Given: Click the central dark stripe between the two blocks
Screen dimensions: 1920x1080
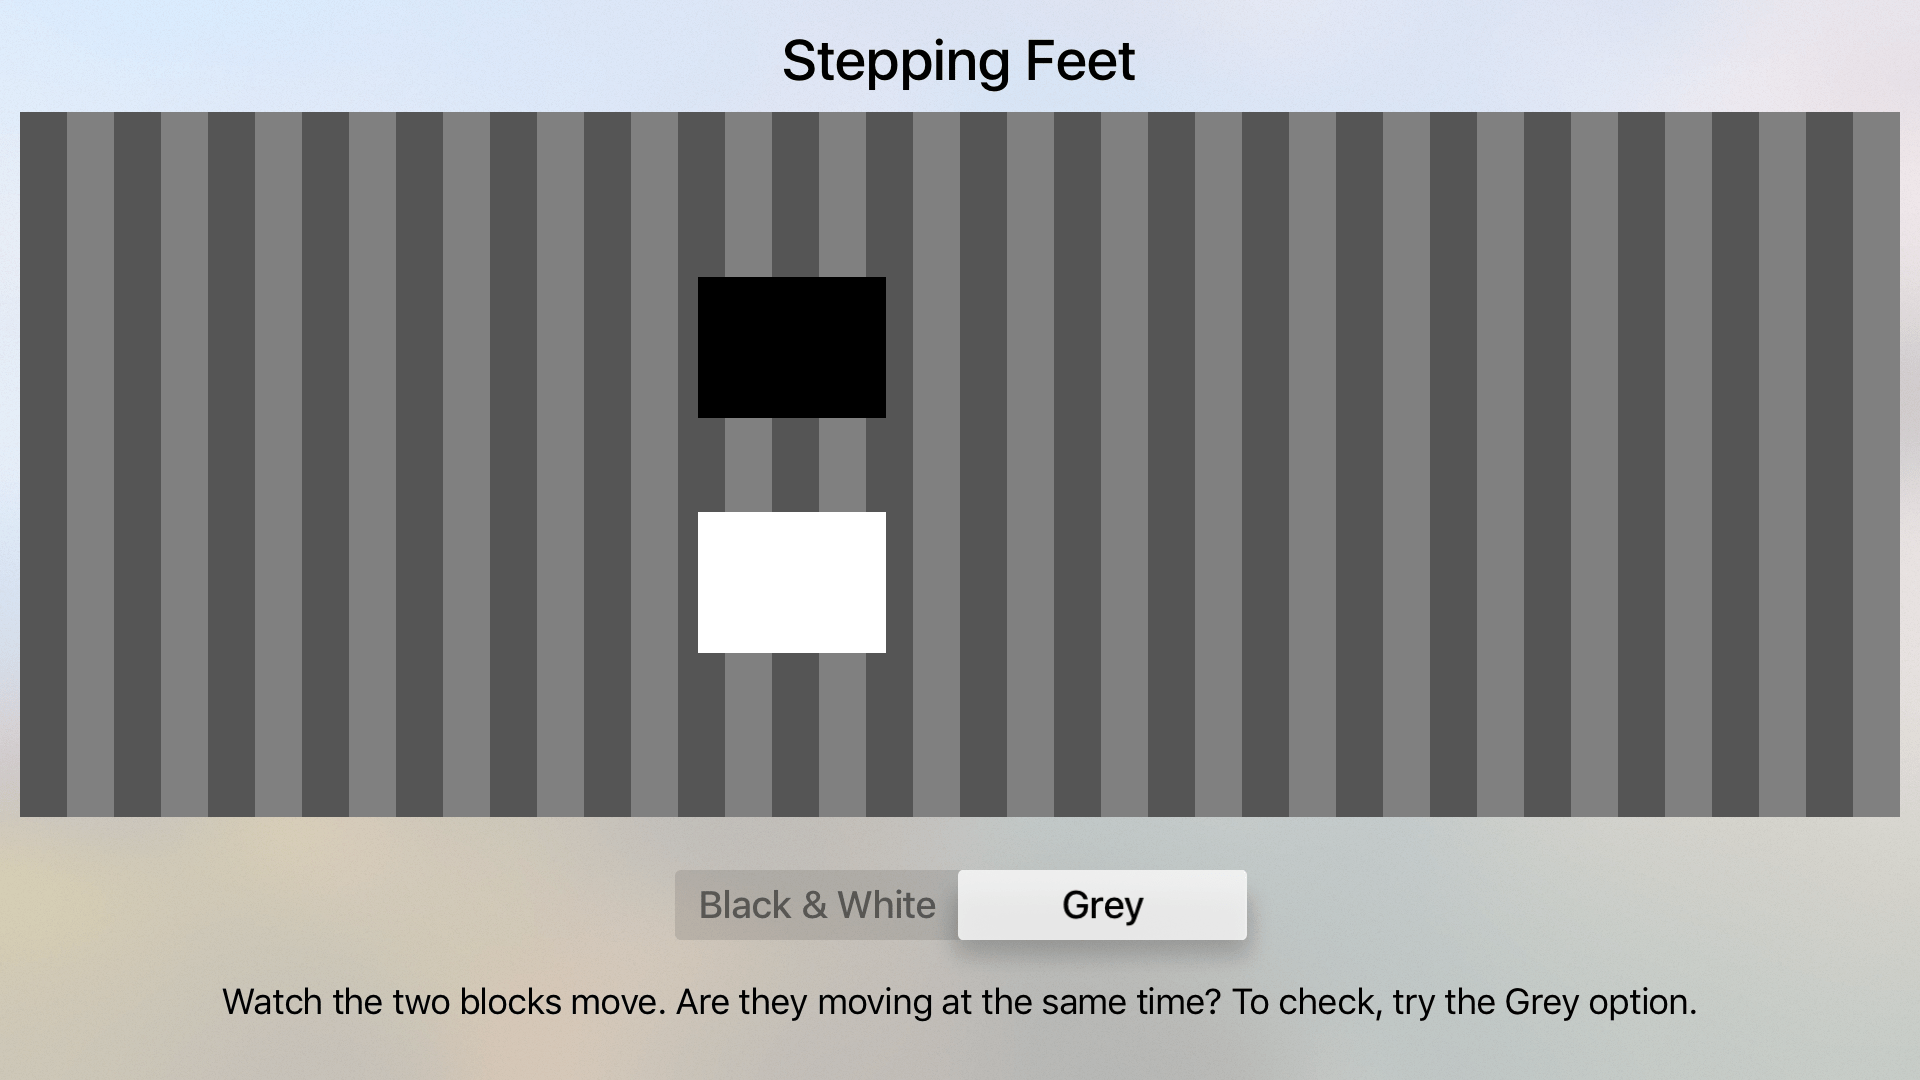Looking at the screenshot, I should (x=795, y=465).
